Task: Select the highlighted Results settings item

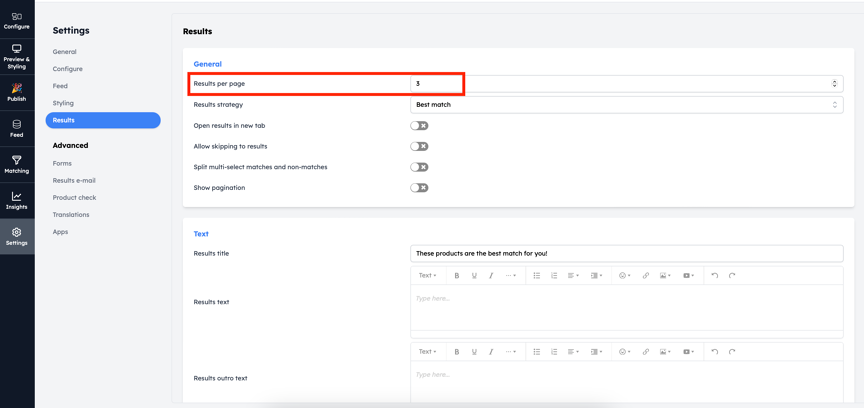Action: tap(103, 120)
